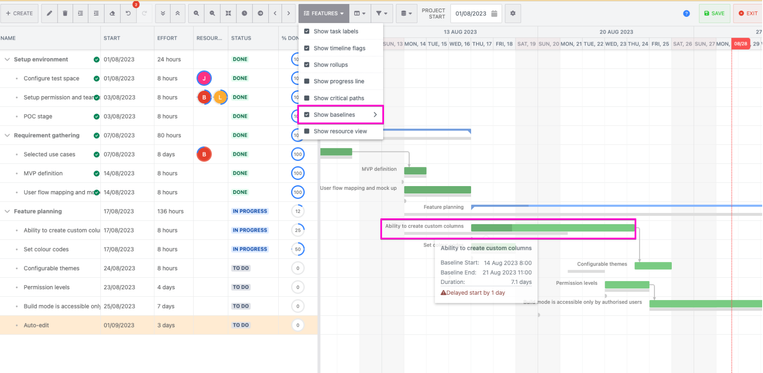
Task: Save the Gantt chart
Action: point(714,14)
